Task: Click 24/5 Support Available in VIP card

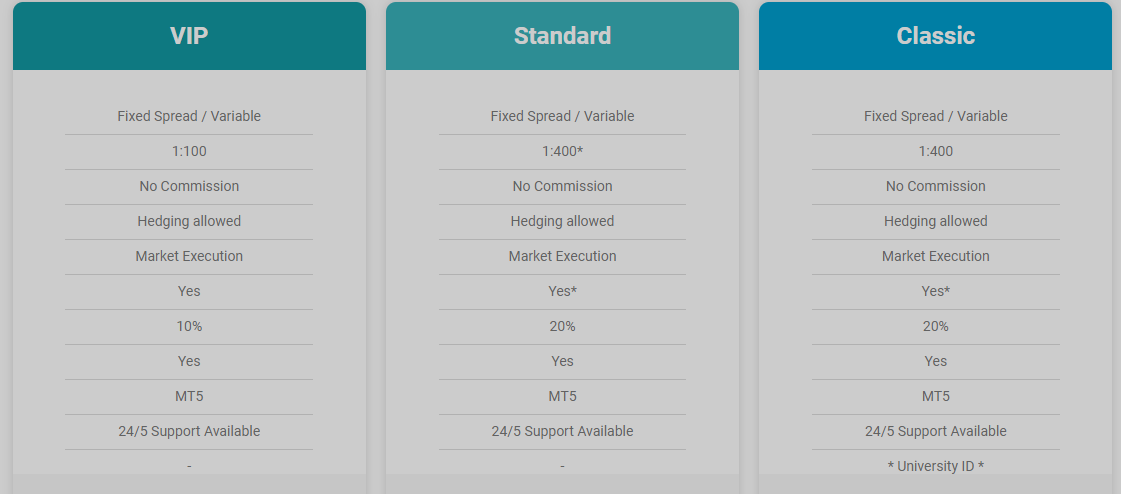Action: (189, 432)
